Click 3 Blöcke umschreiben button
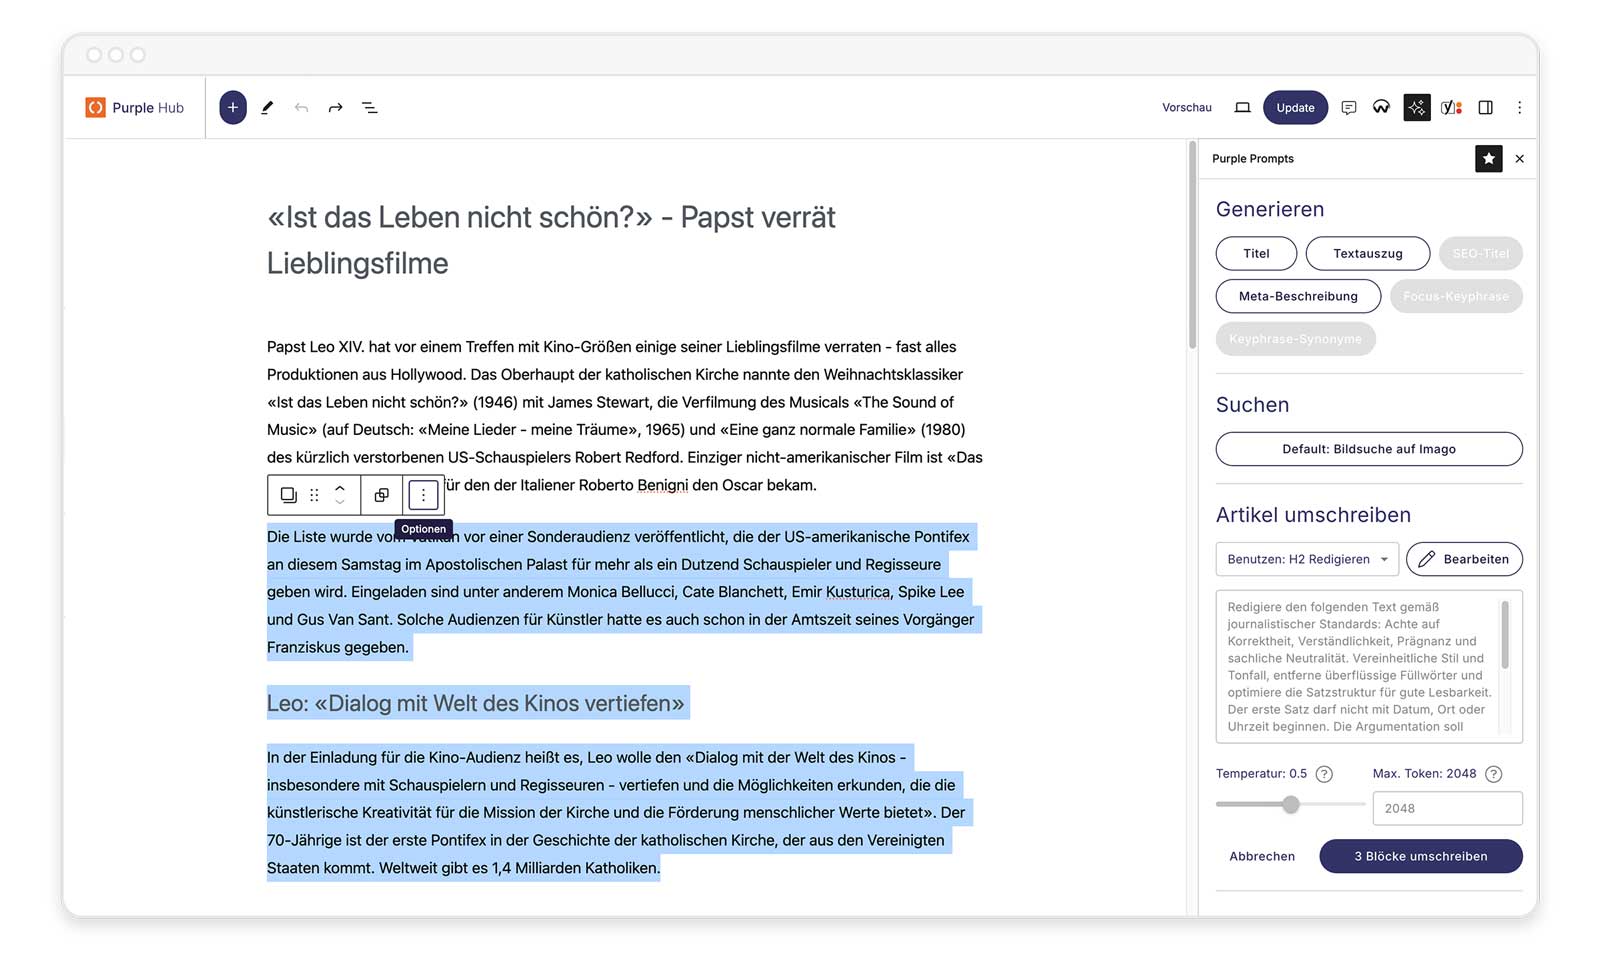This screenshot has width=1600, height=960. click(x=1420, y=856)
